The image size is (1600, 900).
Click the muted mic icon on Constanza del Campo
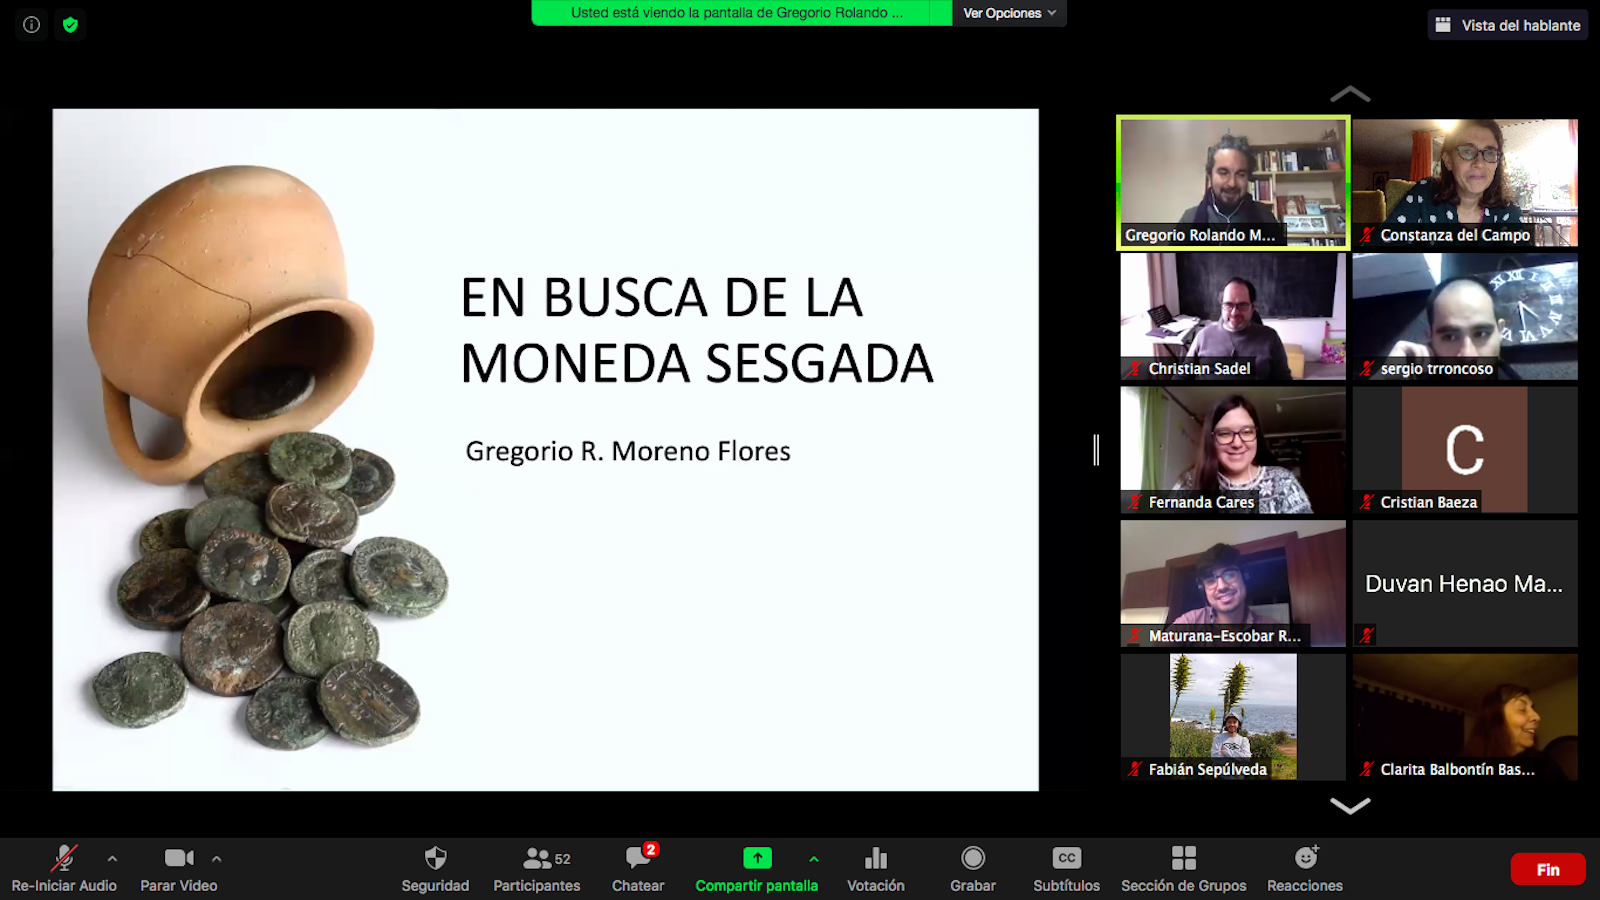point(1366,235)
